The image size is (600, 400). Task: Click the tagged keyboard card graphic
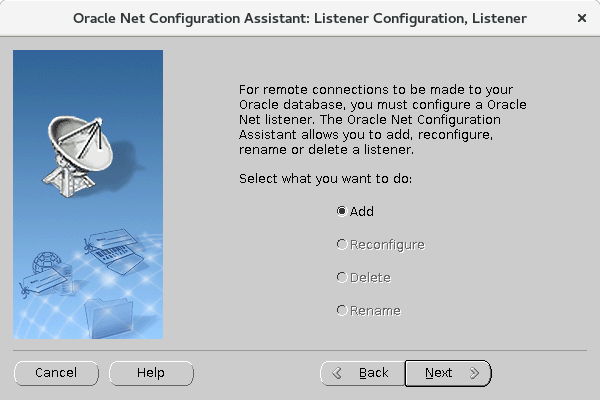pyautogui.click(x=114, y=250)
